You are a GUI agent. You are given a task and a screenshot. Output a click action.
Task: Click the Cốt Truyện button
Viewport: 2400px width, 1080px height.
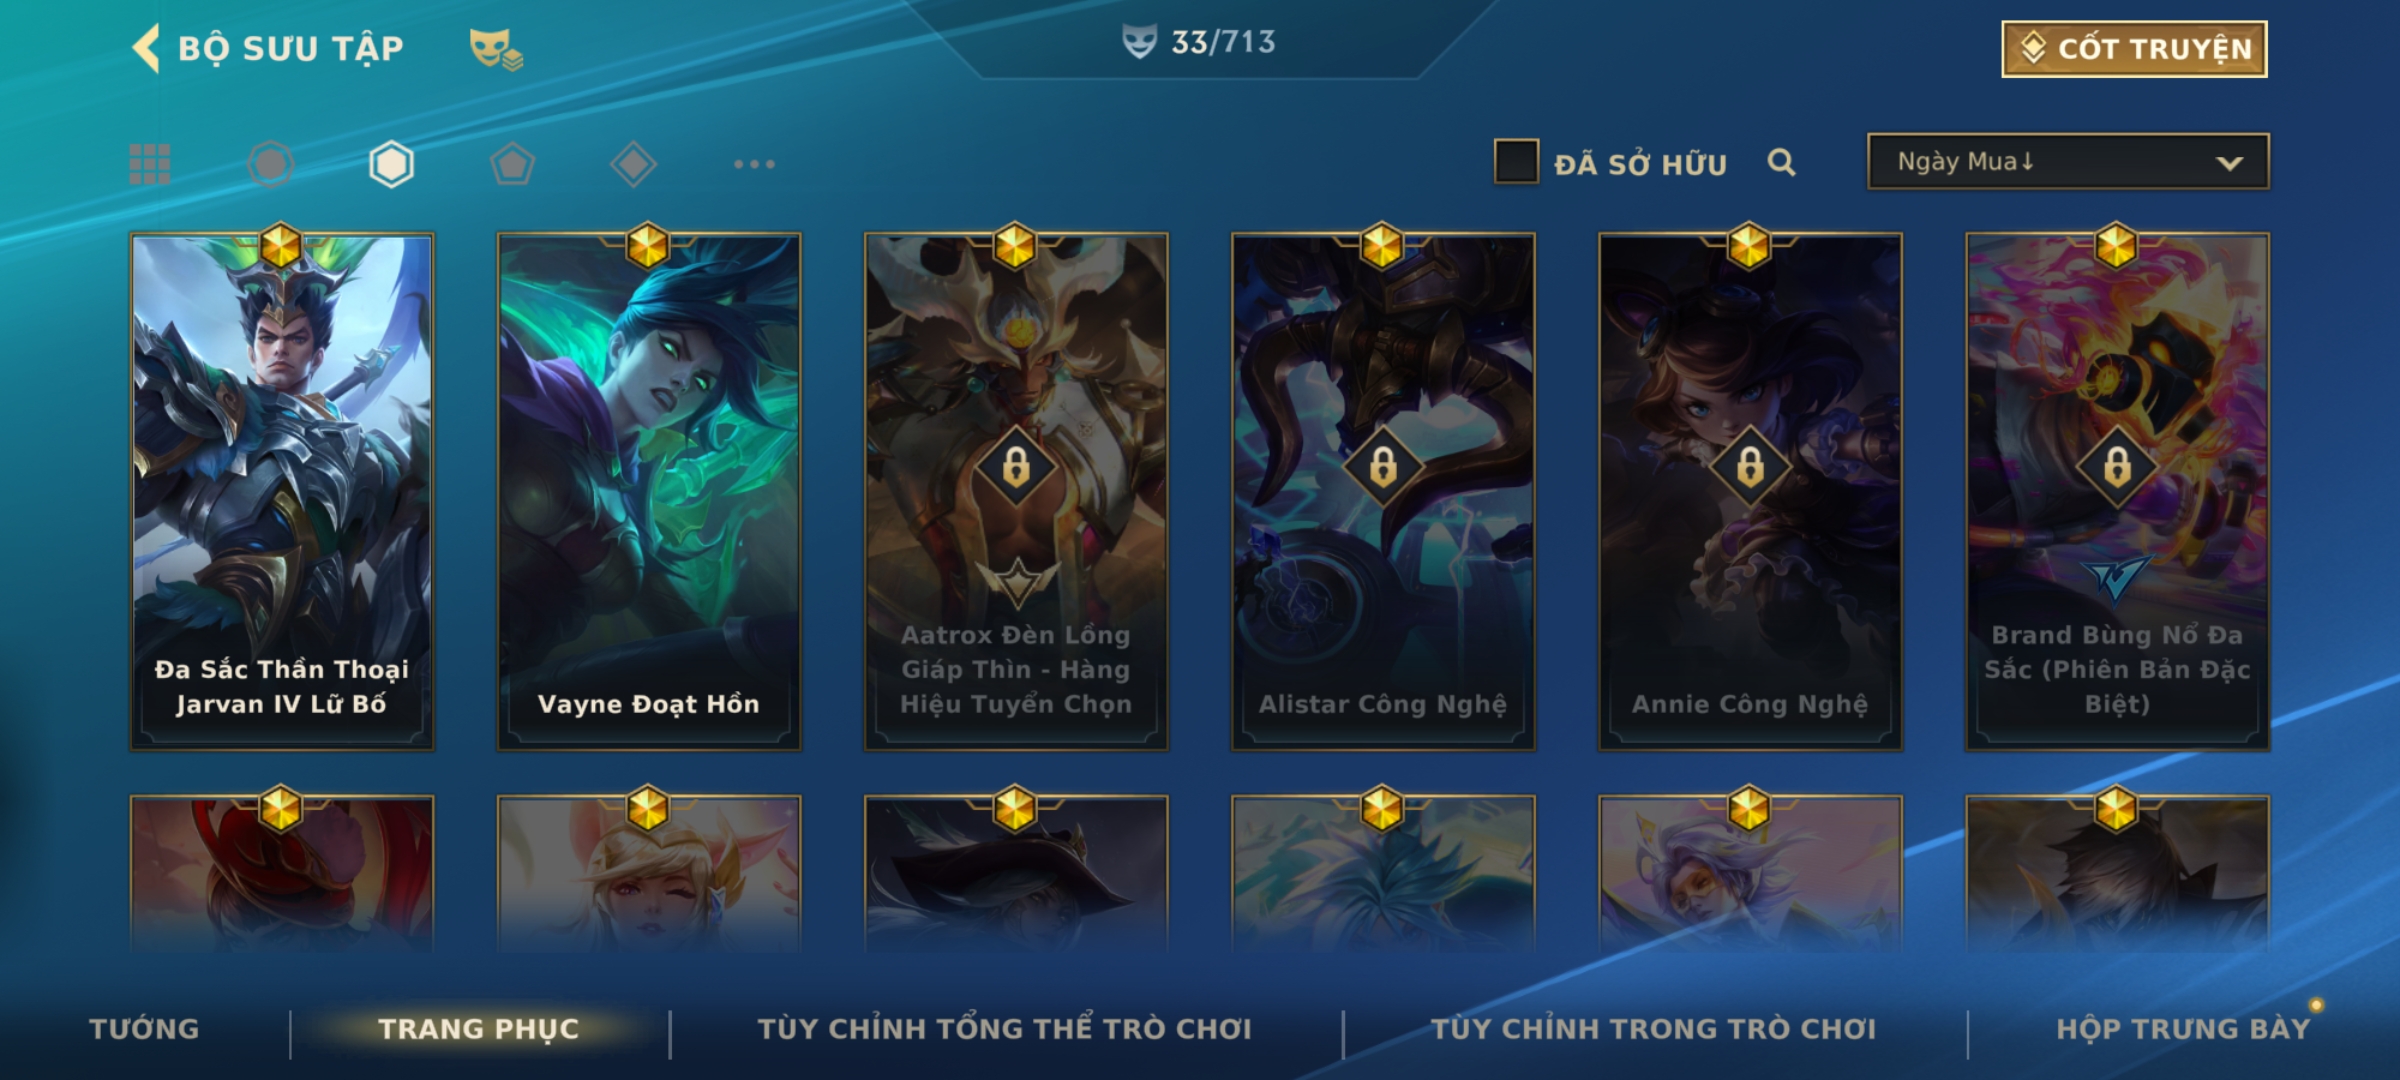(2134, 49)
